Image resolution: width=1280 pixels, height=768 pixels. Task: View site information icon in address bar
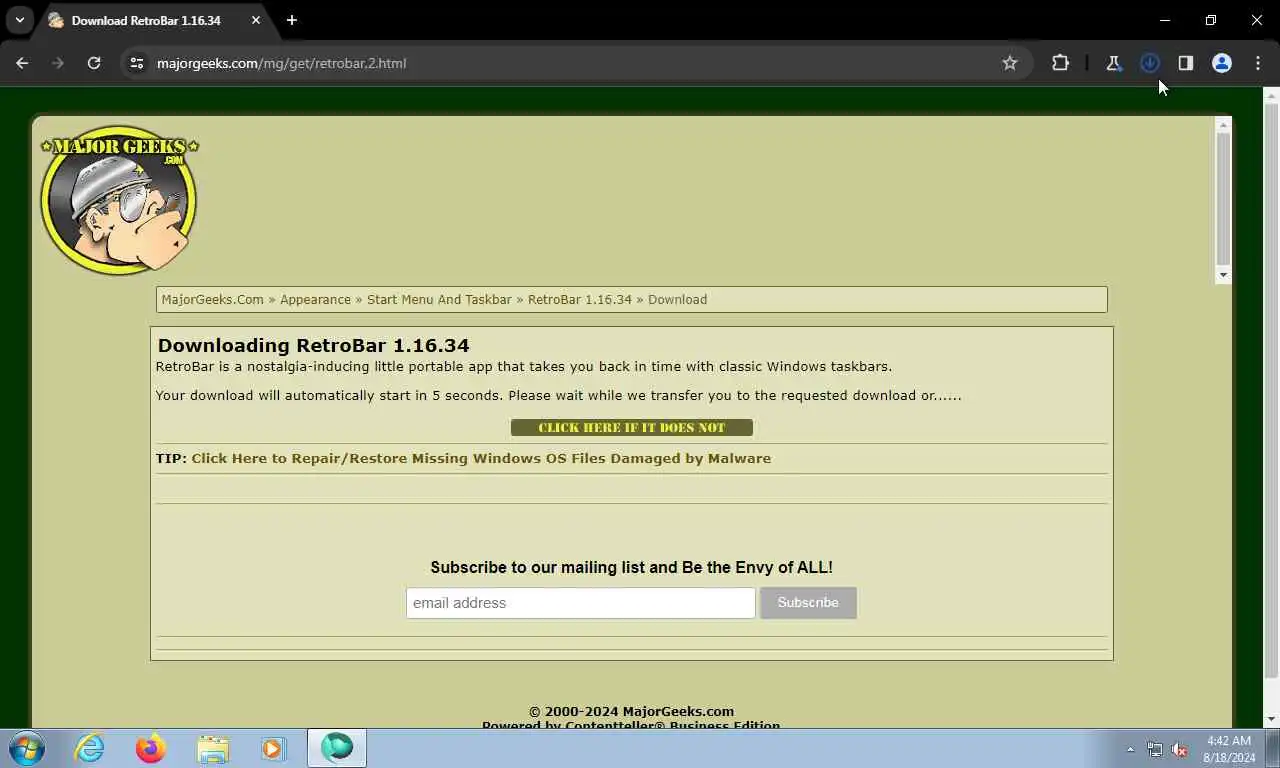pos(137,63)
